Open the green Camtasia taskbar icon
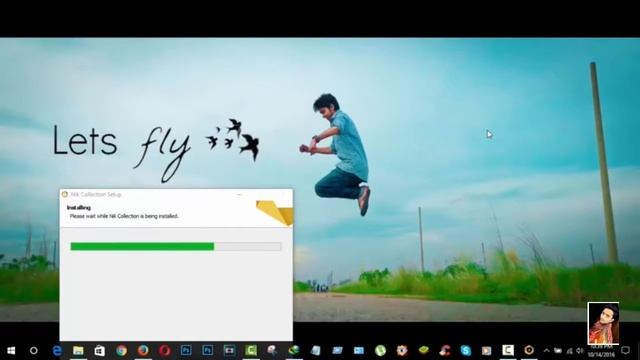 click(x=251, y=351)
